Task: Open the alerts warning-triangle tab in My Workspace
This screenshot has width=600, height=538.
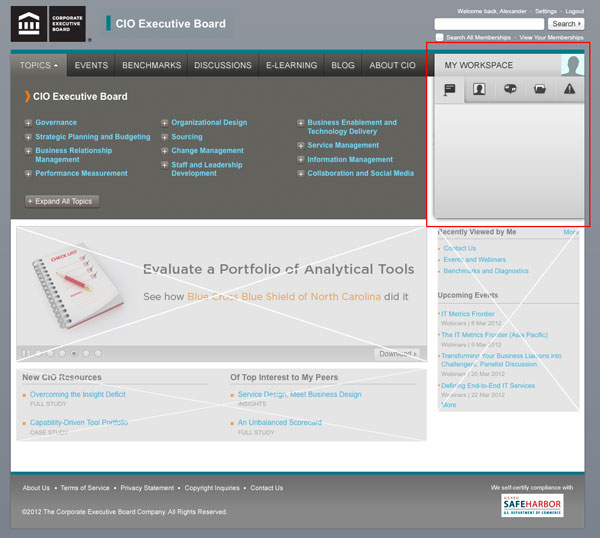Action: point(570,89)
